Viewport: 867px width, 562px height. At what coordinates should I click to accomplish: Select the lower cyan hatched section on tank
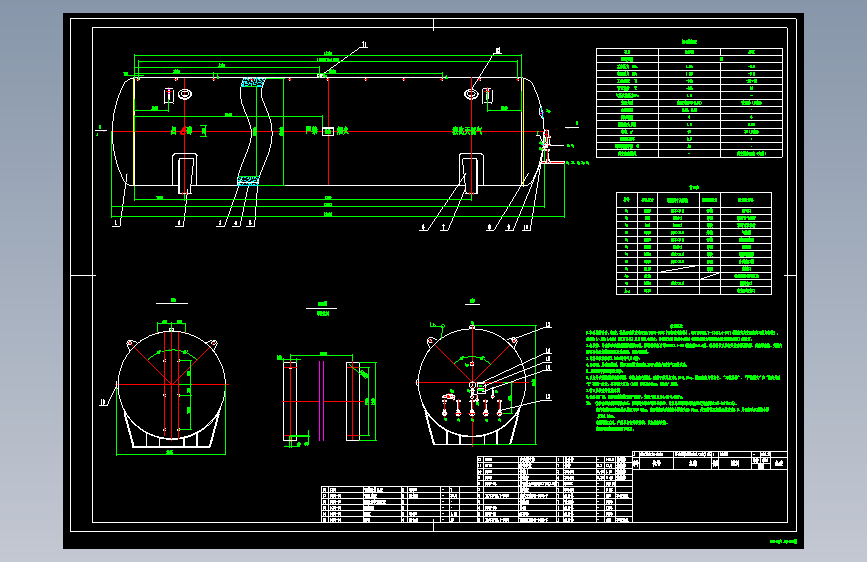tap(248, 180)
